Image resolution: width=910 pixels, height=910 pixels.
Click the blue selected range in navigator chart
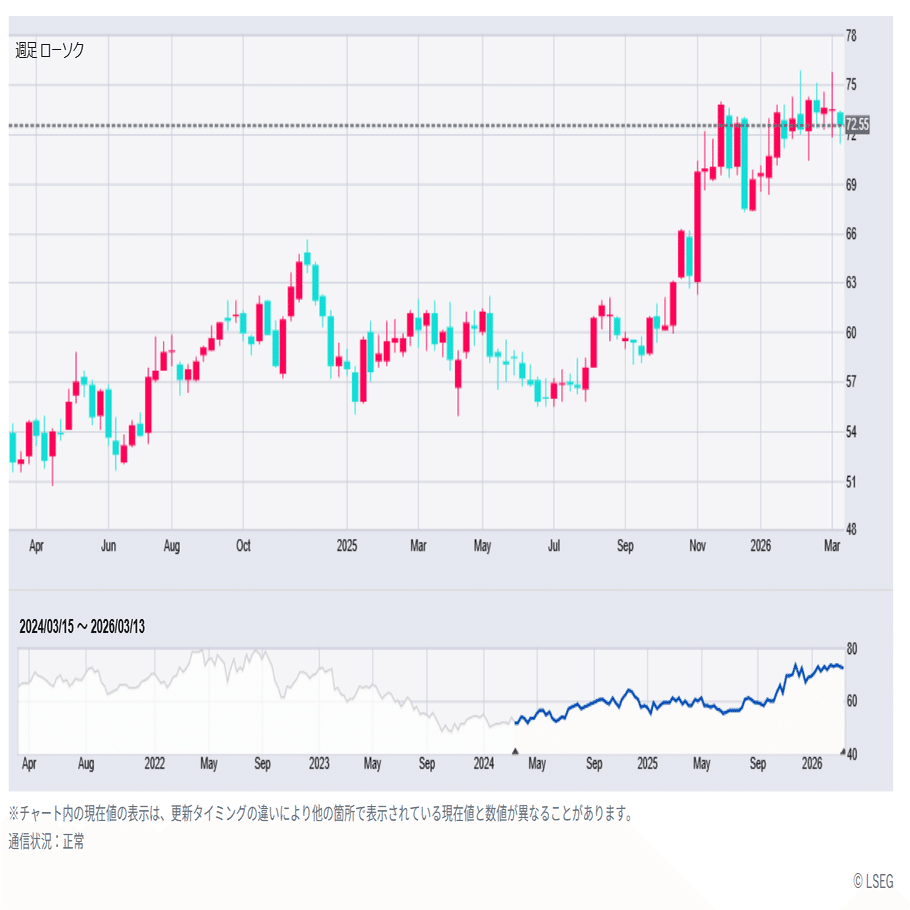[x=680, y=700]
